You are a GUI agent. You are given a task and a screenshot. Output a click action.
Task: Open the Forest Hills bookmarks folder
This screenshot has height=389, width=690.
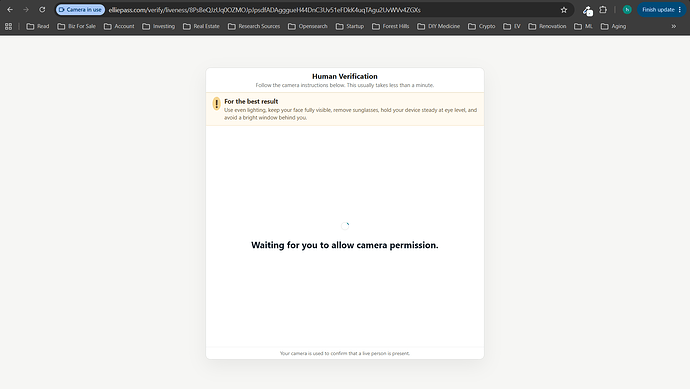point(391,26)
